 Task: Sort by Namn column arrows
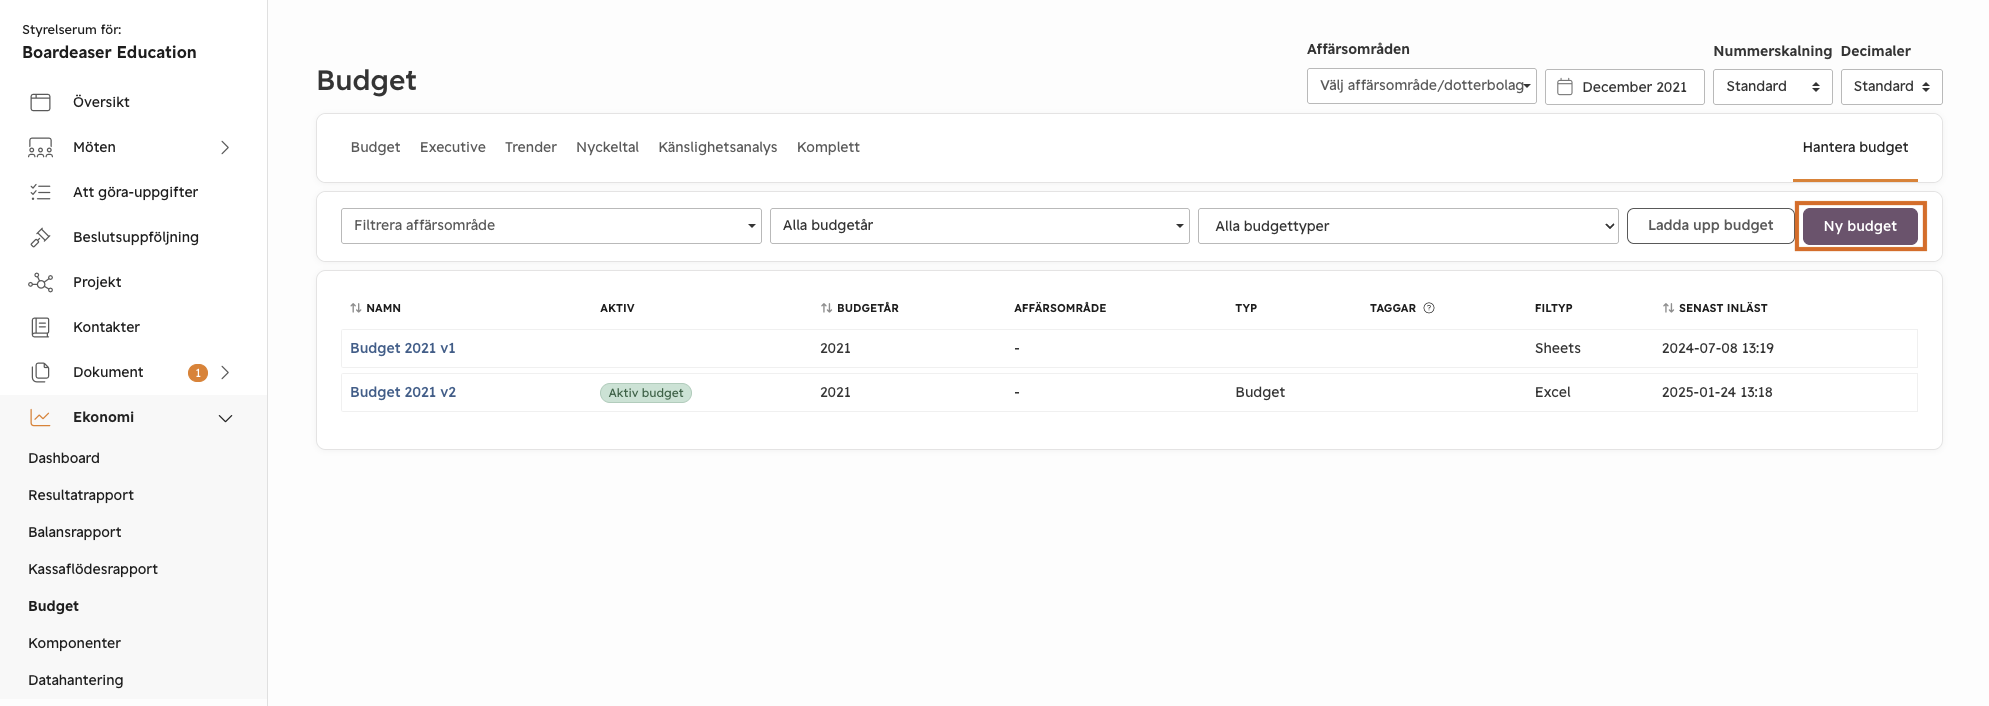click(x=356, y=308)
